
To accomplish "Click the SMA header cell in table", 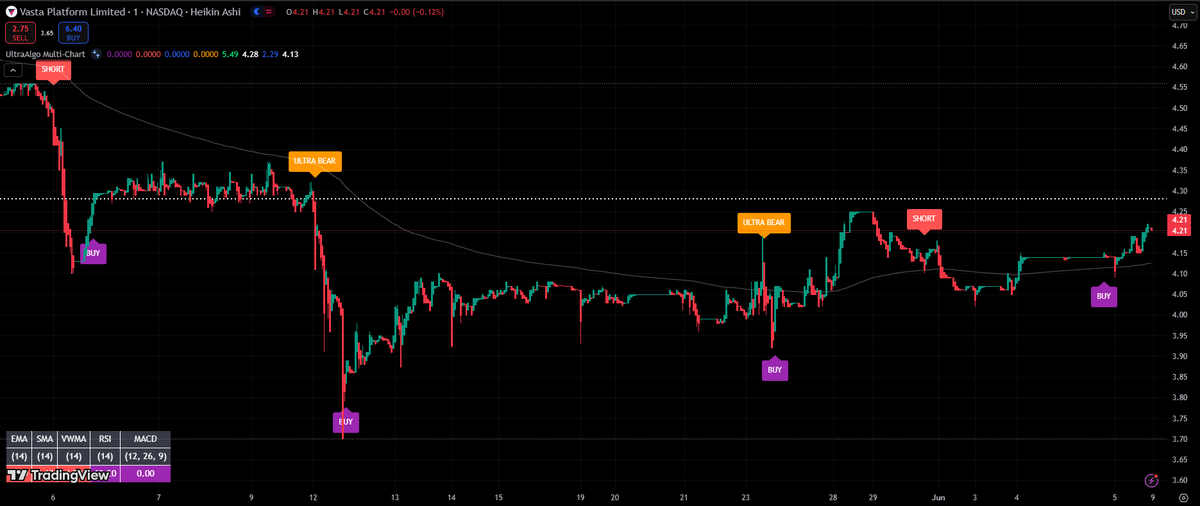I will click(45, 439).
